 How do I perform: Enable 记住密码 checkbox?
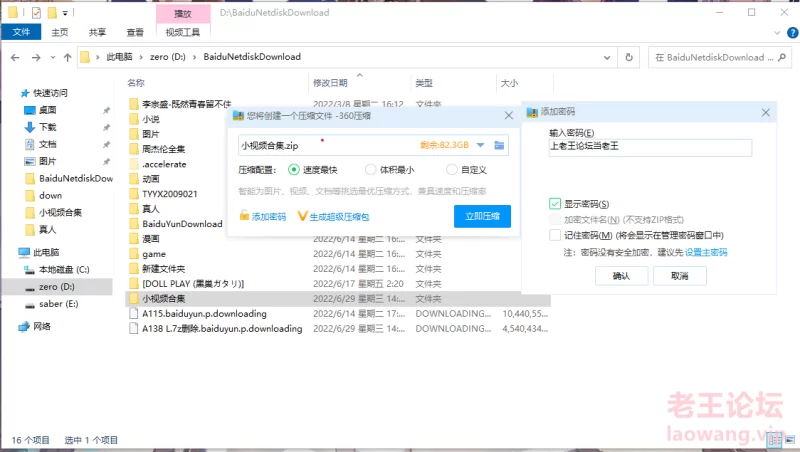(555, 235)
